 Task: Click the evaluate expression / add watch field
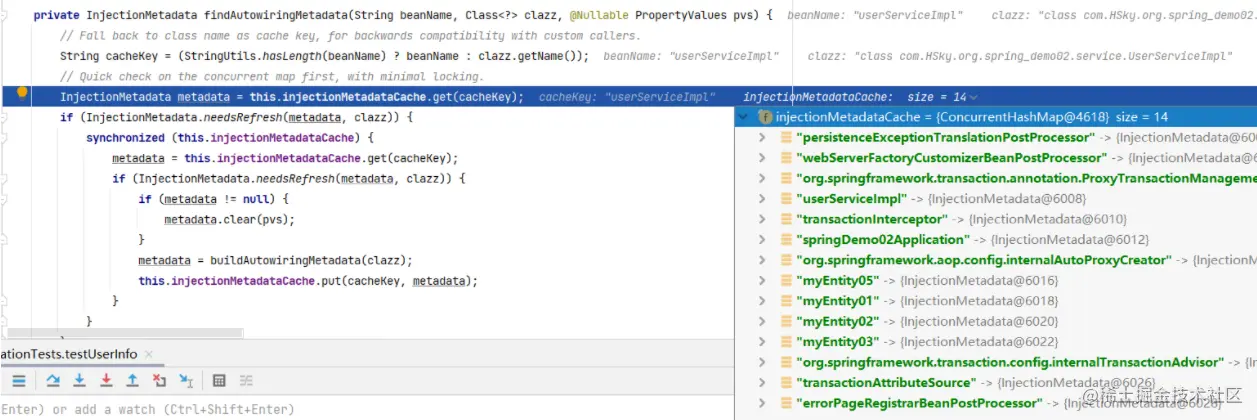pyautogui.click(x=366, y=409)
